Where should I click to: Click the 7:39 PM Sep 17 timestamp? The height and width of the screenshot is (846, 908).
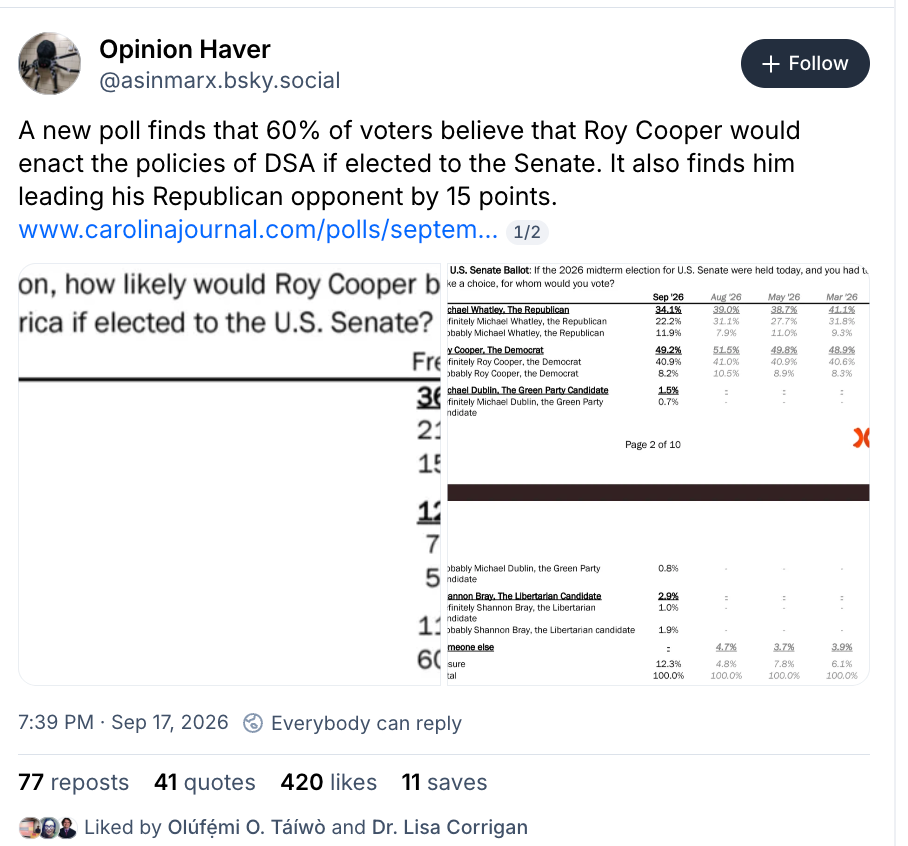[x=123, y=723]
